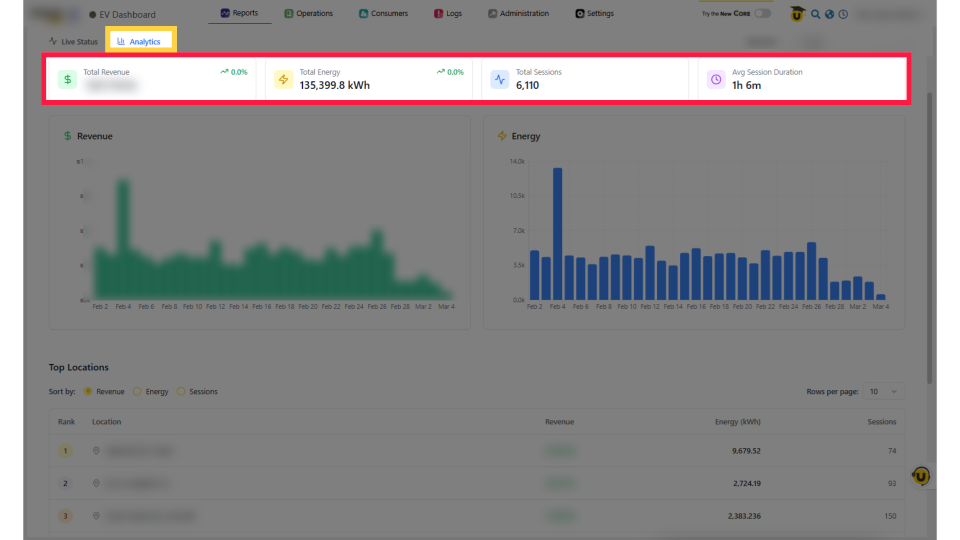Sort top locations by Energy
Screen dimensions: 960x540
click(138, 391)
